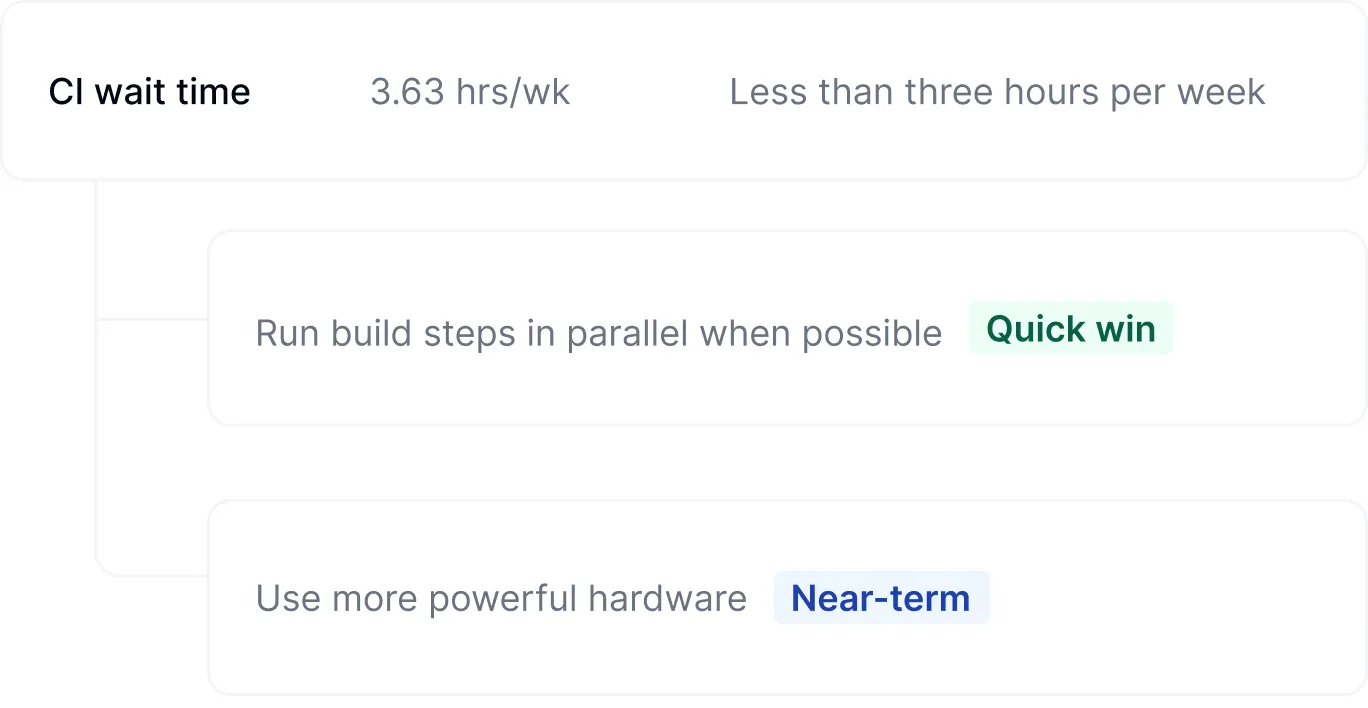Viewport: 1368px width, 708px height.
Task: Click the Quick win badge
Action: (1071, 329)
